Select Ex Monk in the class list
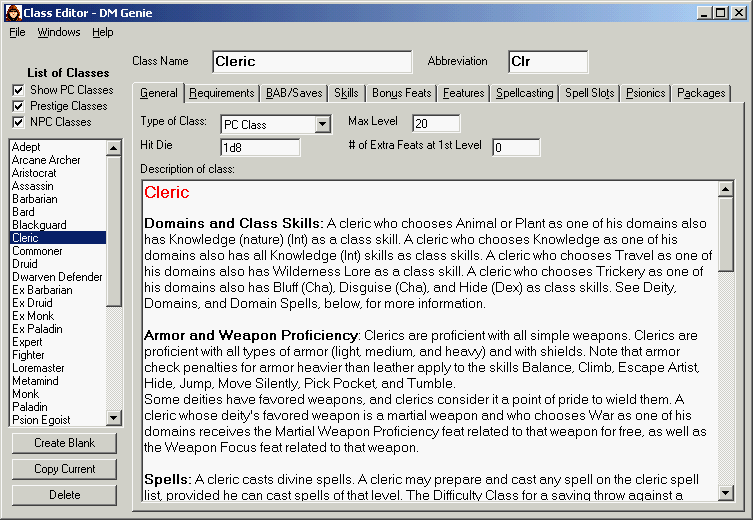This screenshot has width=753, height=520. pyautogui.click(x=58, y=315)
